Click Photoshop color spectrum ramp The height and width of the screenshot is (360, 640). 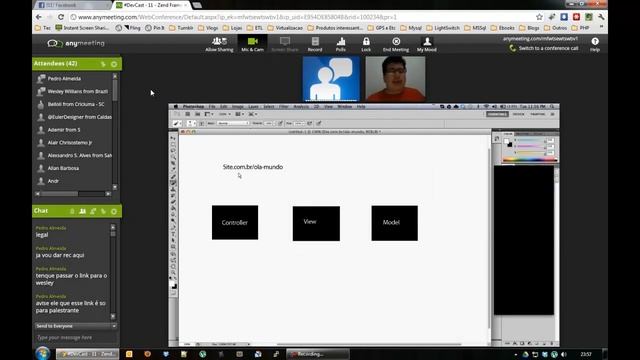point(530,160)
